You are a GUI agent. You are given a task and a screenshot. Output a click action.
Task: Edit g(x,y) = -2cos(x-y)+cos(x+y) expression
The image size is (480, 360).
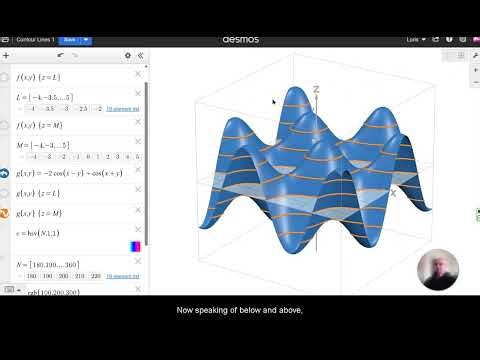click(69, 173)
